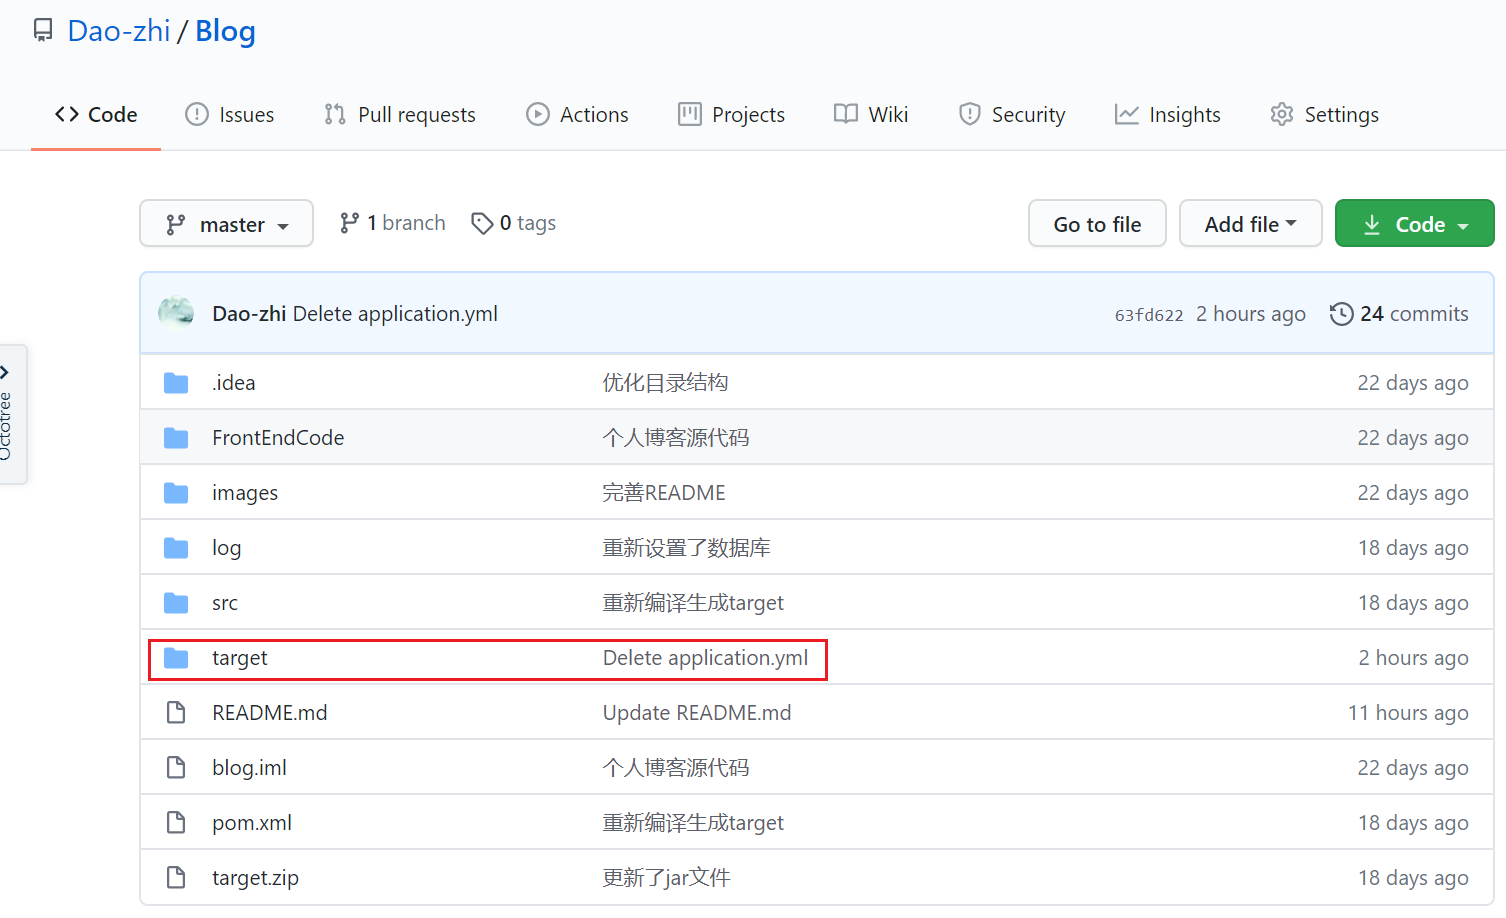The image size is (1506, 918).
Task: Open commit message 更新了jar文件
Action: 666,878
